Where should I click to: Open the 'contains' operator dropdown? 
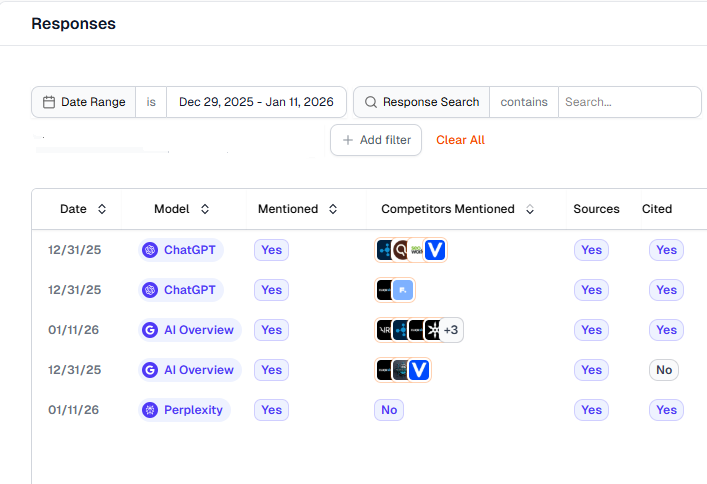pos(524,102)
